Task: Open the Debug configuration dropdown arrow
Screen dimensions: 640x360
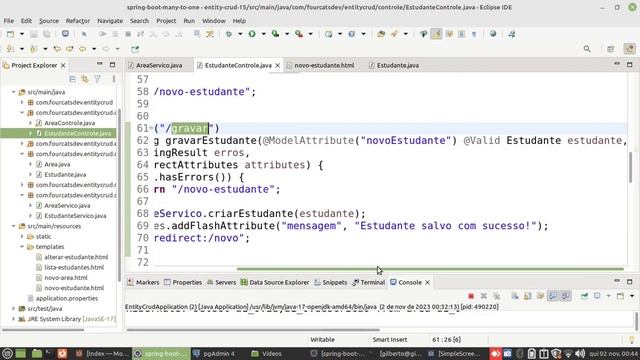Action: tap(240, 34)
